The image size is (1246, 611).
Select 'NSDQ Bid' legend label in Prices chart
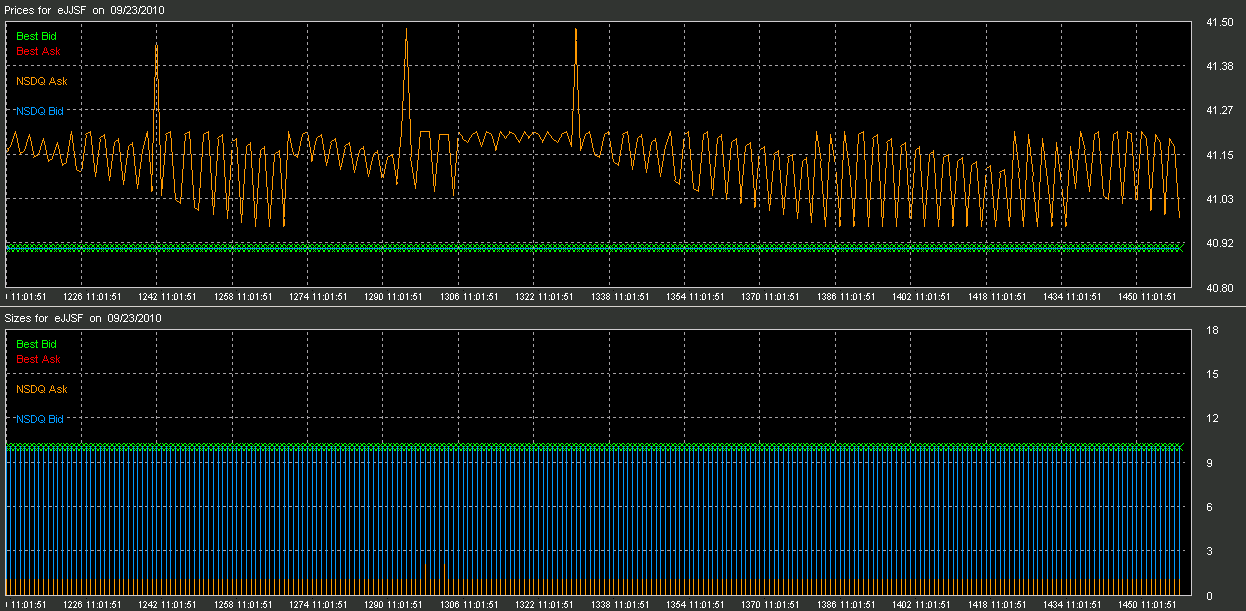pyautogui.click(x=40, y=111)
